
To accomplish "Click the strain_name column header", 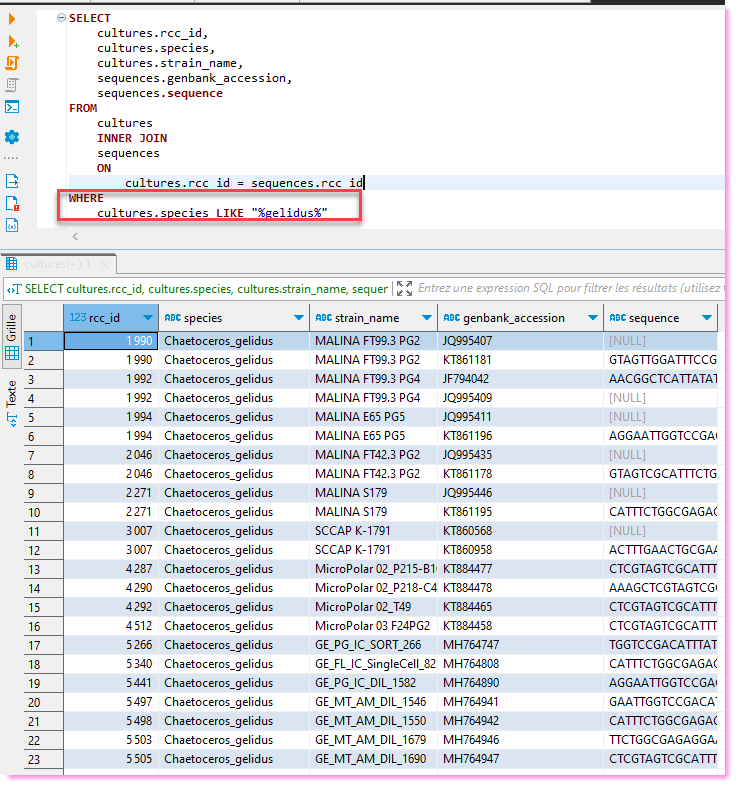I will [366, 318].
